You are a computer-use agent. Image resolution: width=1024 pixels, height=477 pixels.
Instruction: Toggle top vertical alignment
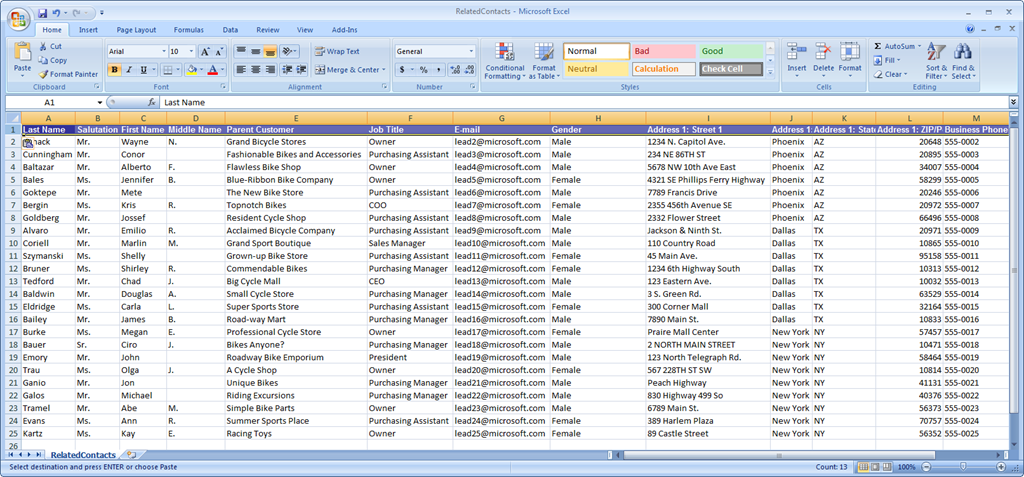pyautogui.click(x=241, y=52)
